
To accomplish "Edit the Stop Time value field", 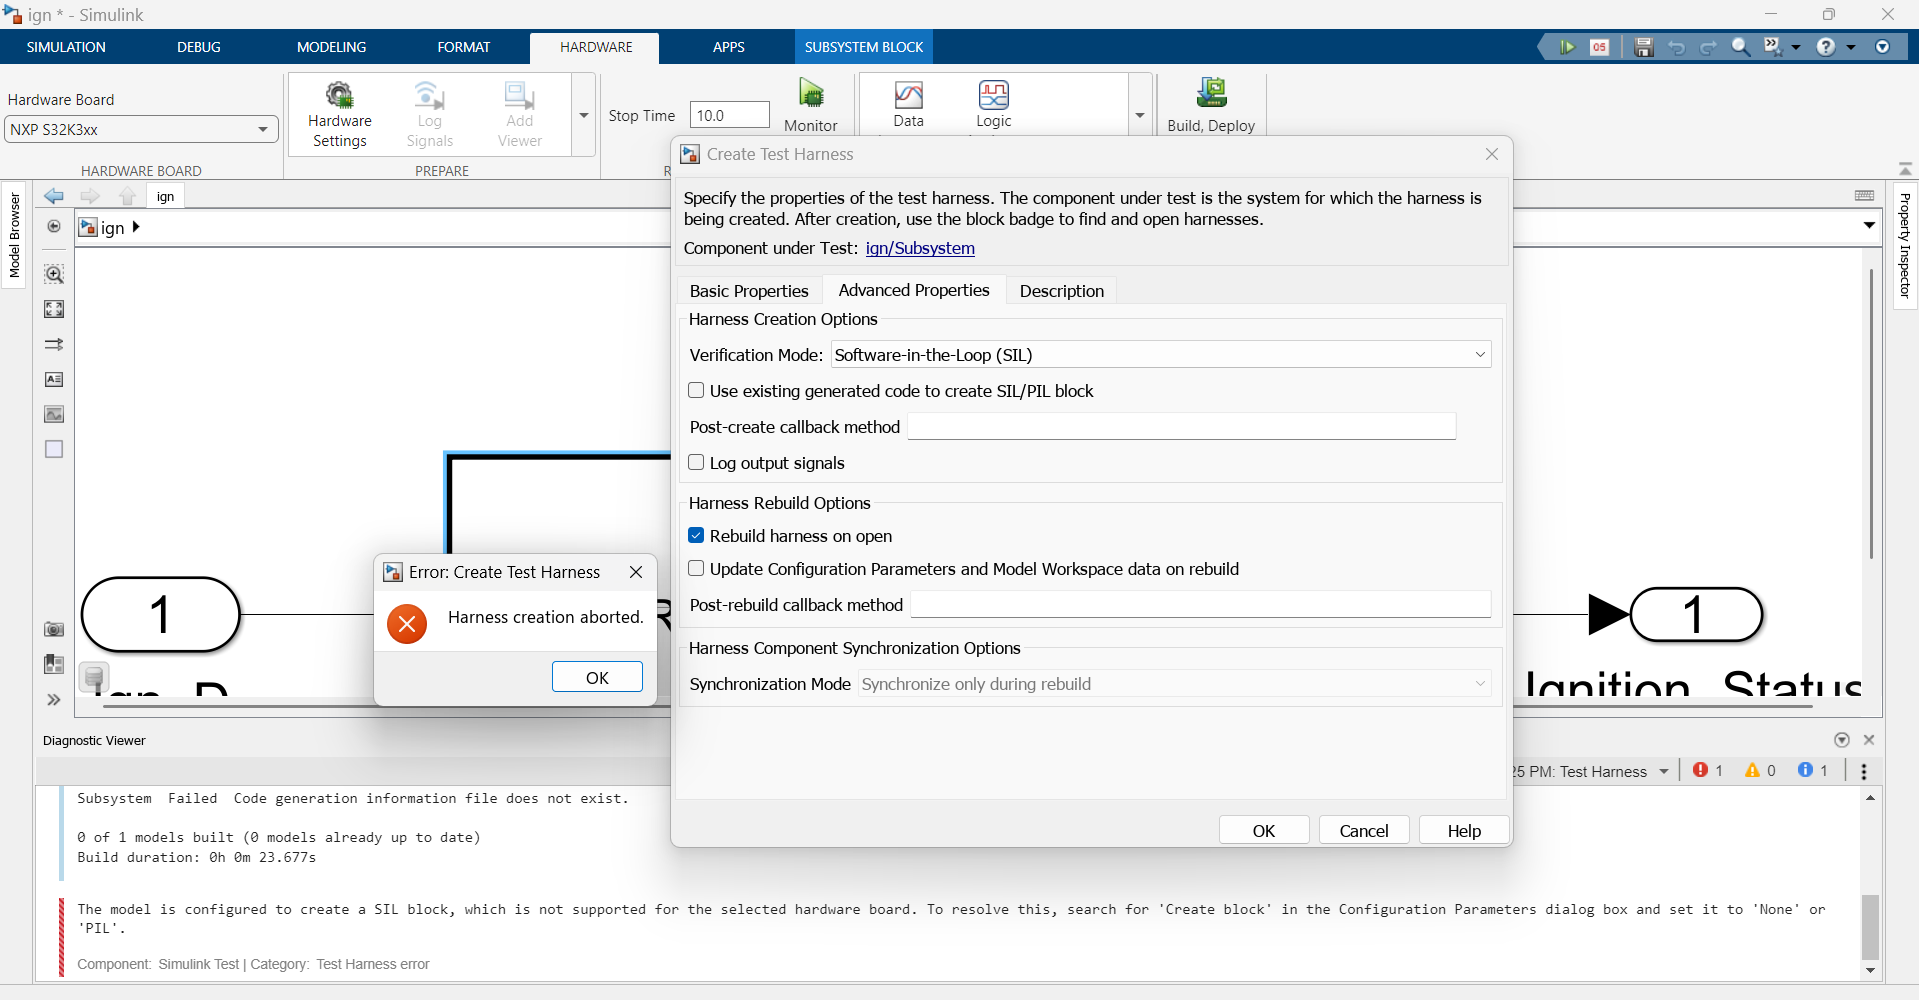I will (x=729, y=114).
